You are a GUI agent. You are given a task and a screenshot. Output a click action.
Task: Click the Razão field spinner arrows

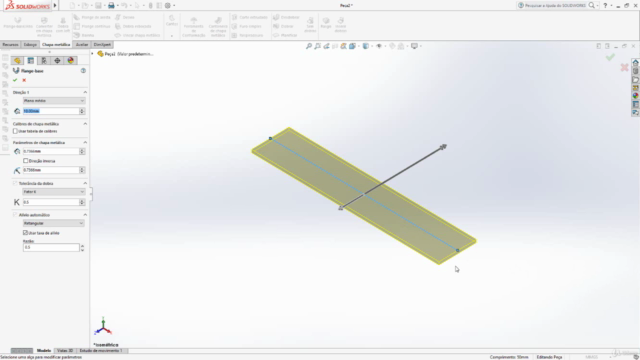(82, 247)
